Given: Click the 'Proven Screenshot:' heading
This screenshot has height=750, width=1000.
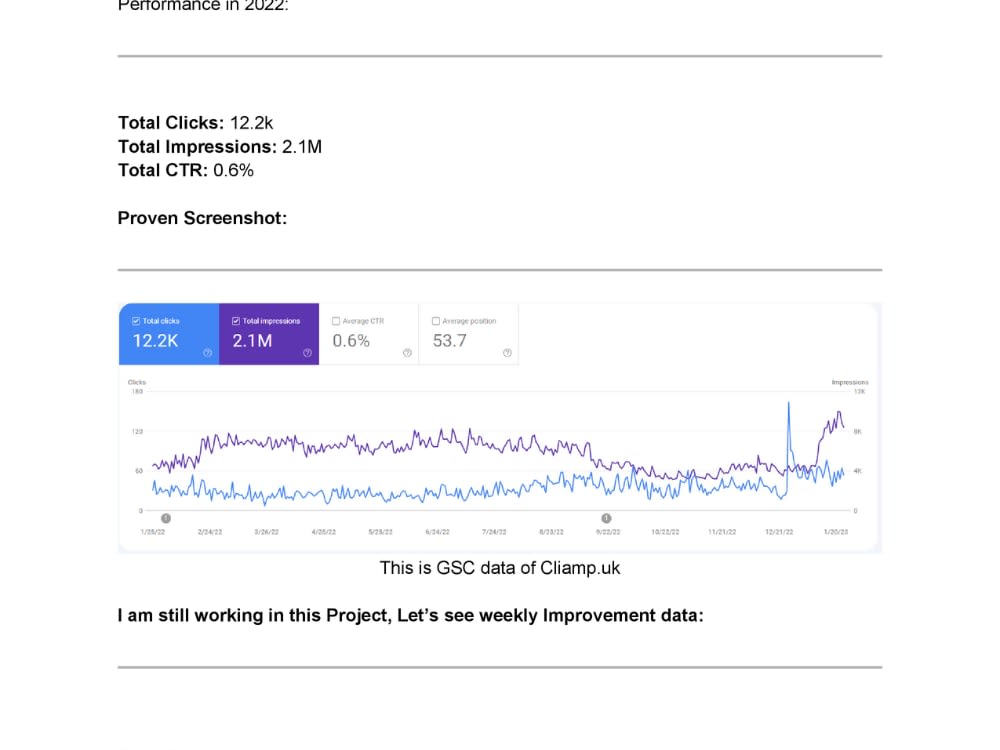Looking at the screenshot, I should [x=202, y=218].
